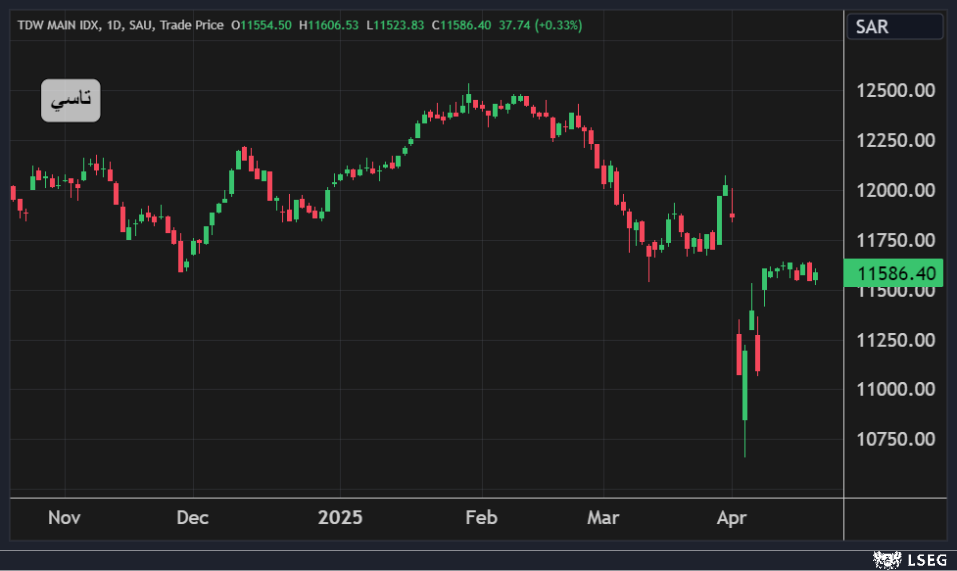Screen dimensions: 957x571
Task: Click the TDW MAIN IDX symbol title
Action: coord(58,25)
